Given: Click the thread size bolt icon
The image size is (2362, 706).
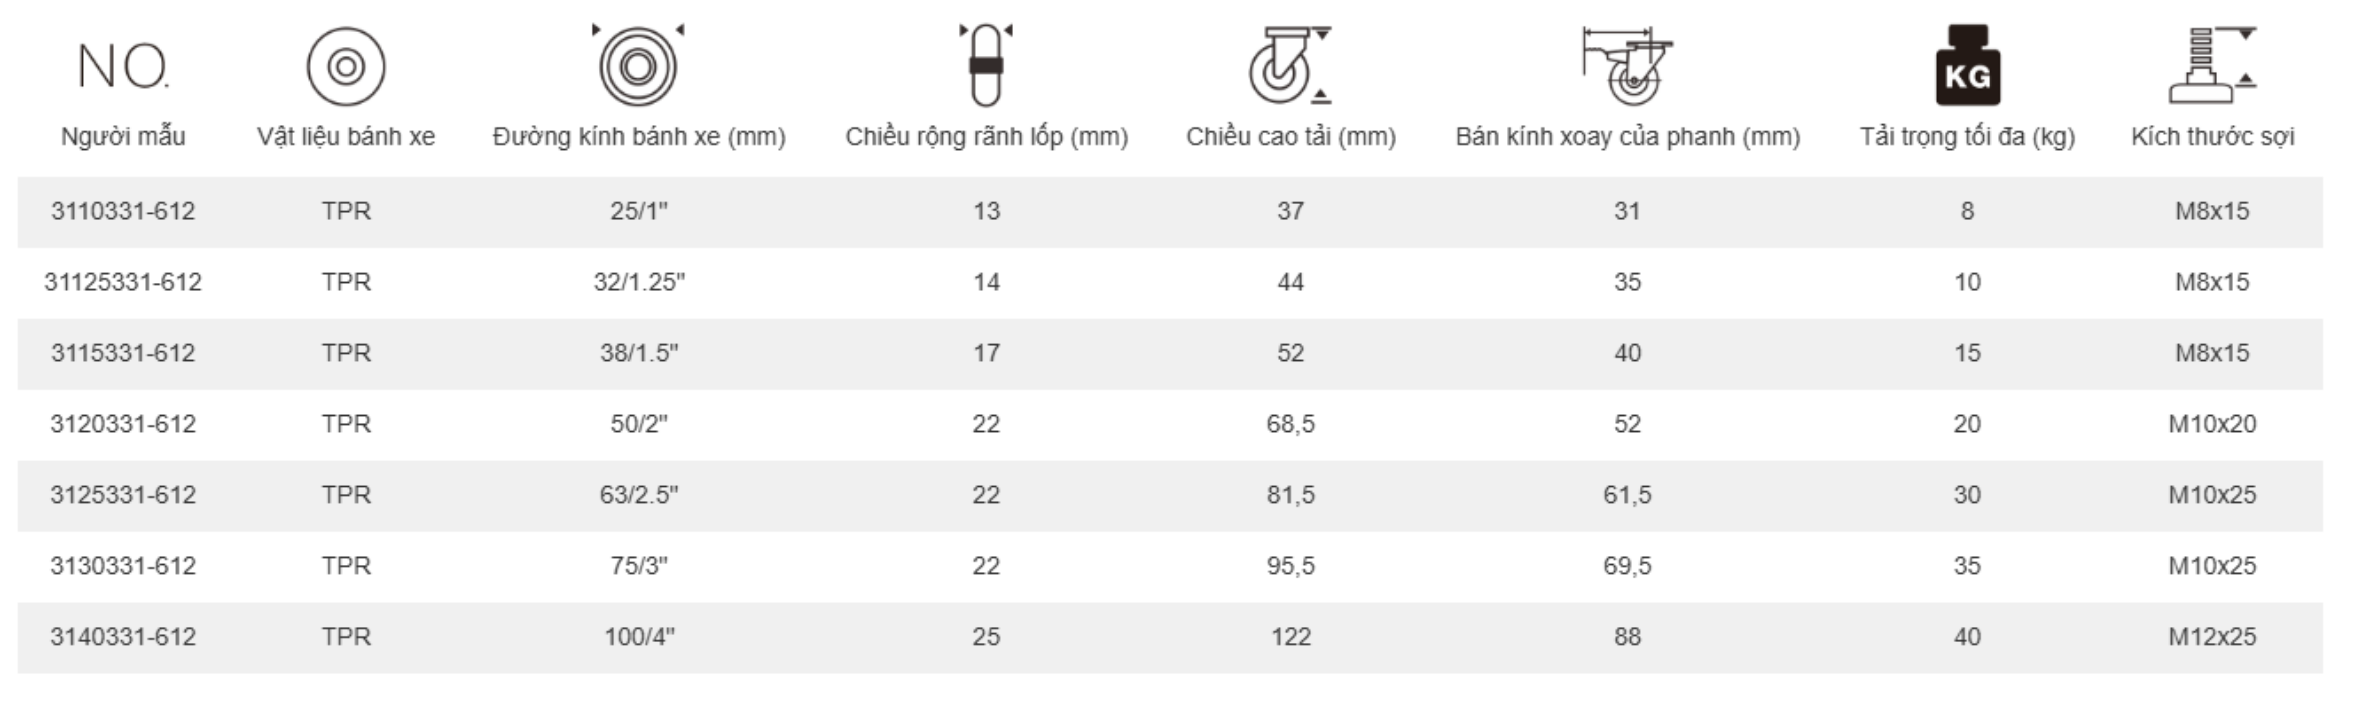Looking at the screenshot, I should pyautogui.click(x=2212, y=66).
